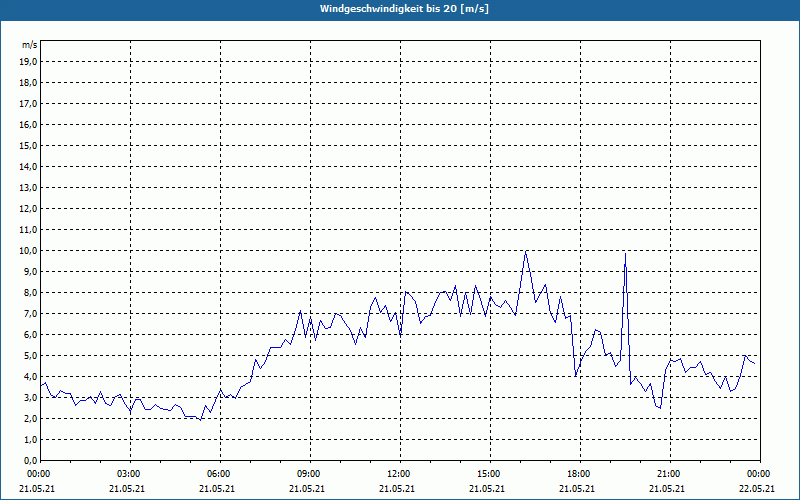Click the '8,0' y-axis label
This screenshot has width=800, height=500.
tap(31, 293)
